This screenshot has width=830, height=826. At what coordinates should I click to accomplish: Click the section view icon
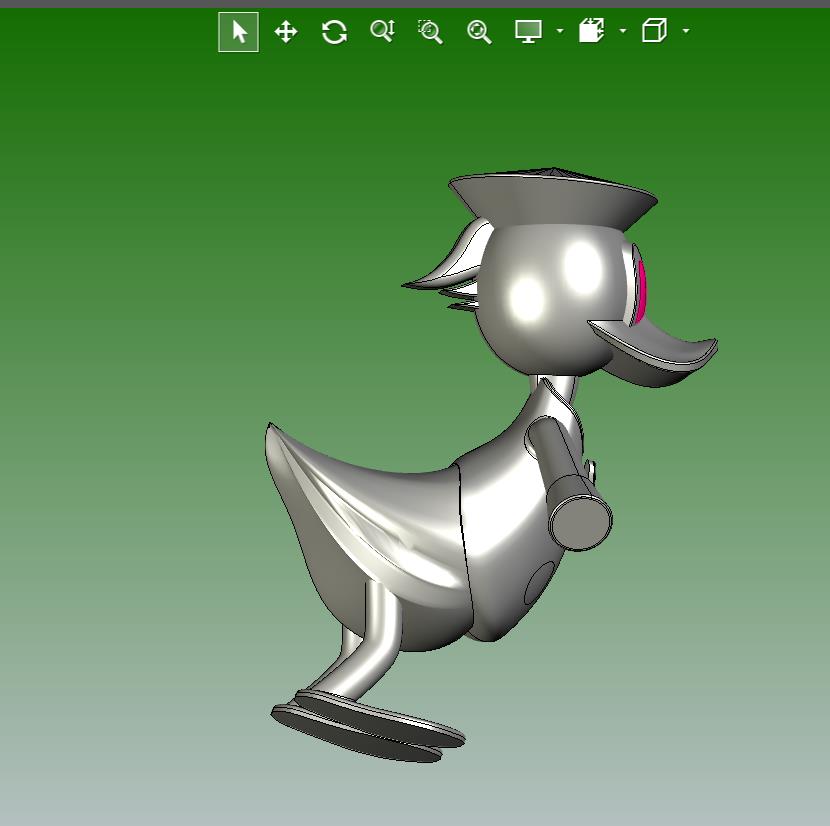click(591, 31)
